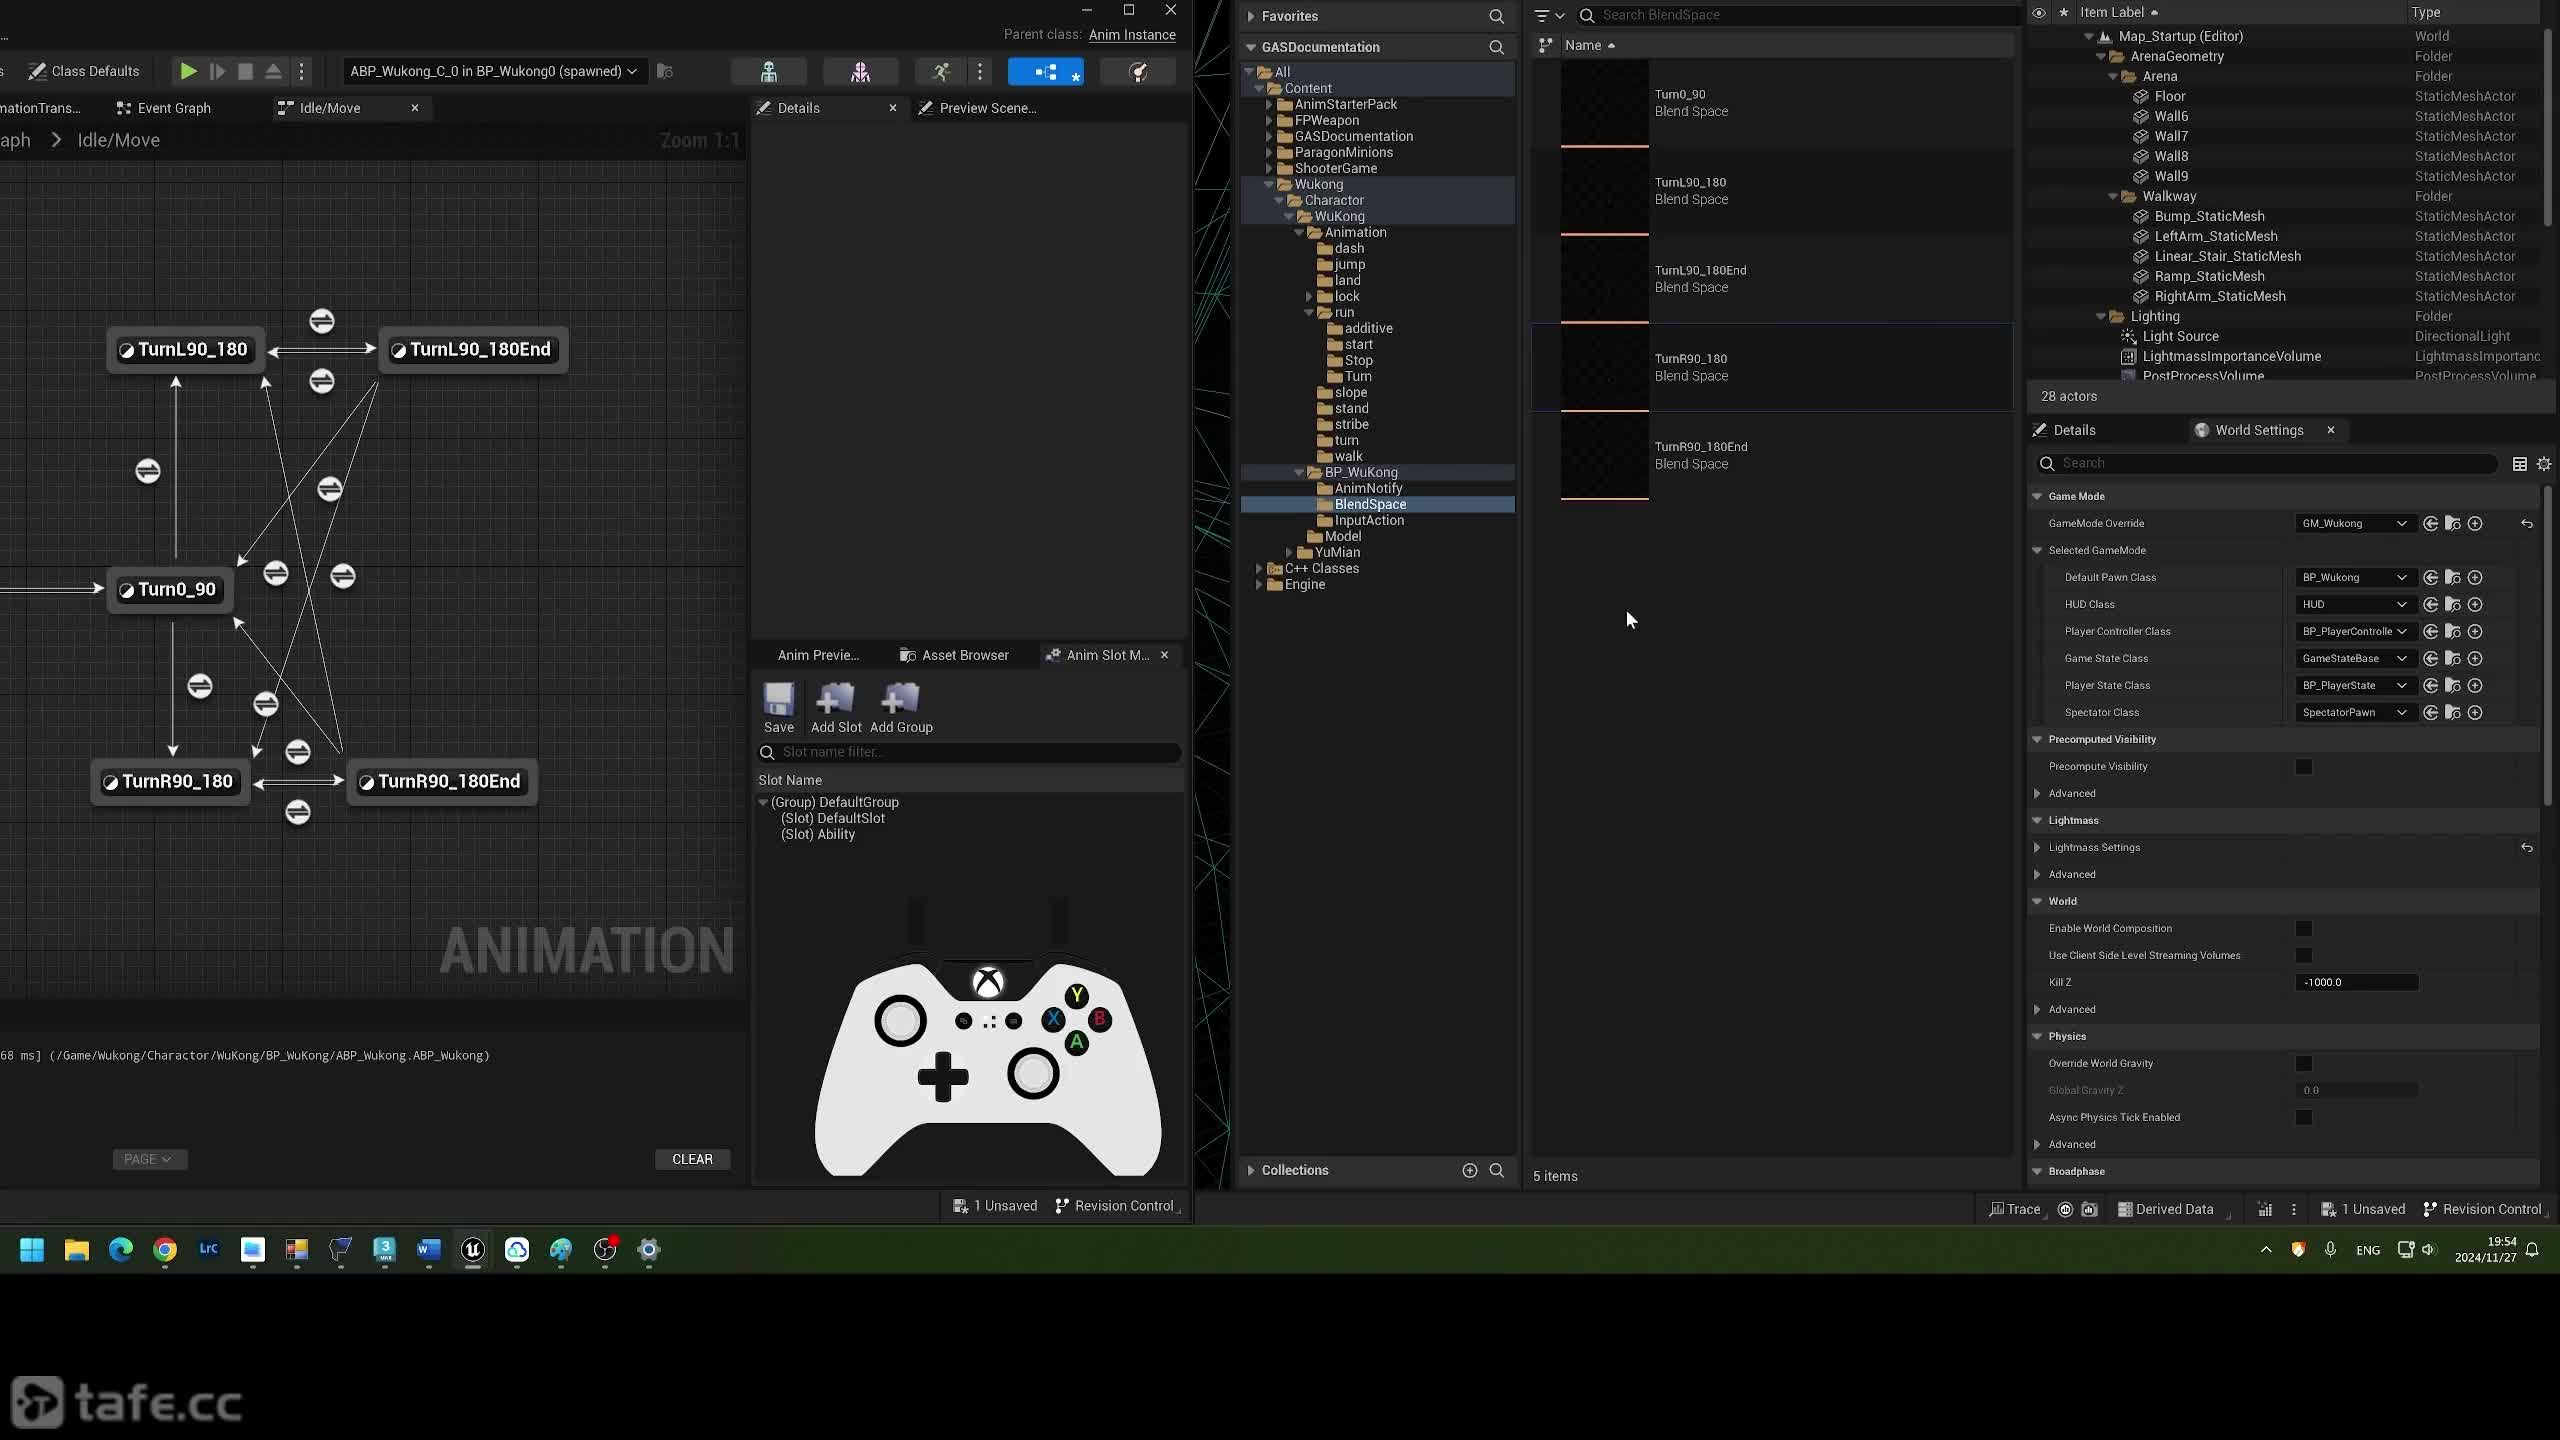Select the highlighted Blueprint graph mode button

pos(1046,71)
